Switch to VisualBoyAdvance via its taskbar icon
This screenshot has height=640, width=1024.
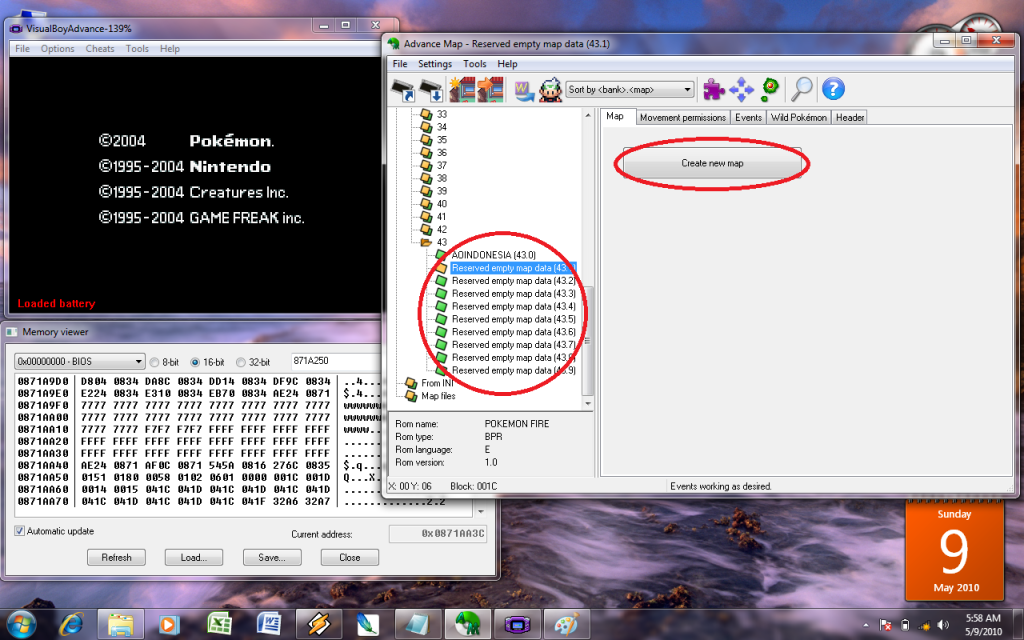point(517,624)
